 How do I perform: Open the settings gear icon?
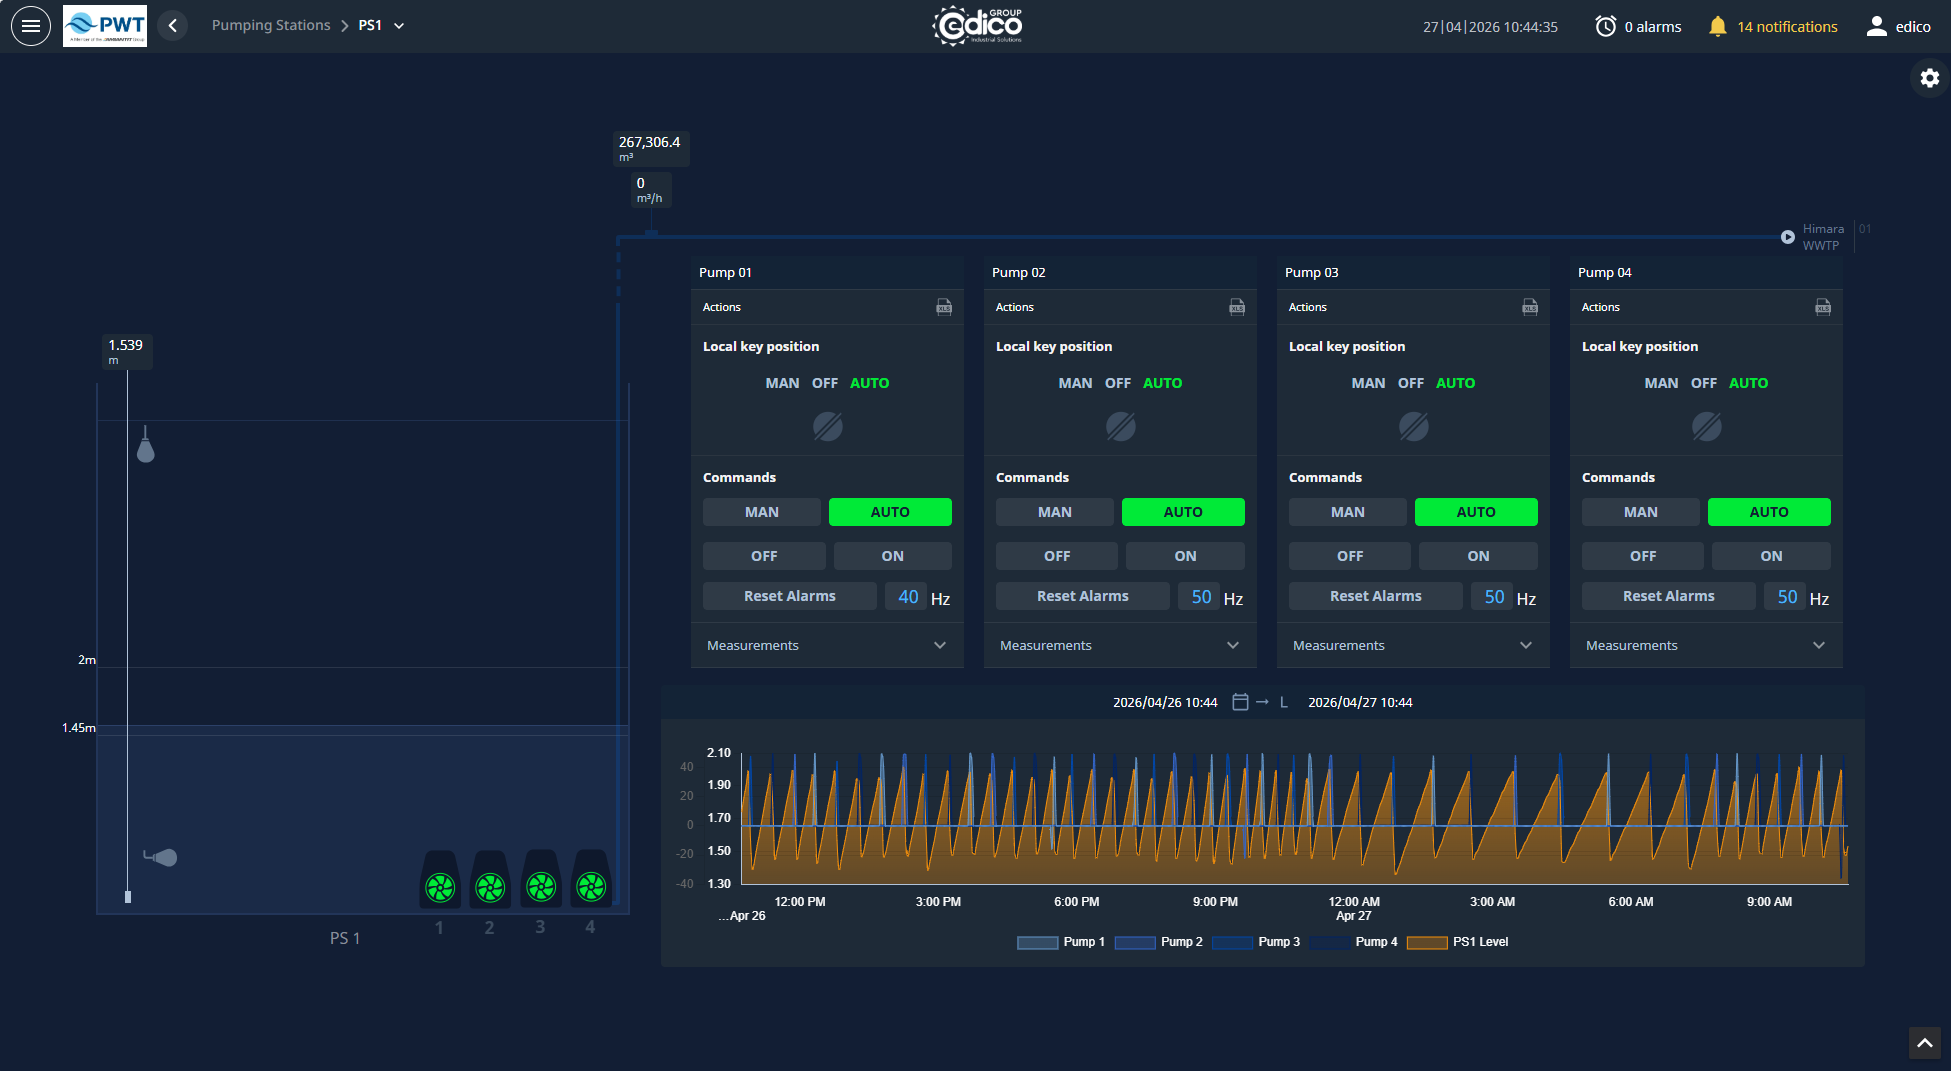tap(1929, 78)
